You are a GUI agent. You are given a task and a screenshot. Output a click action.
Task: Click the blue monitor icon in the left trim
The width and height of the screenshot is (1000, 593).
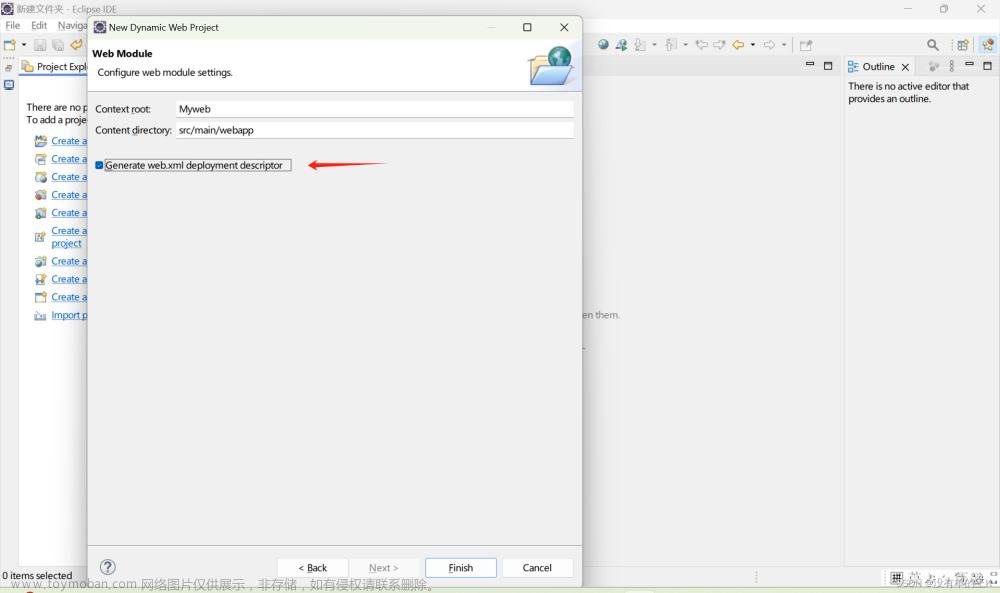tap(9, 85)
